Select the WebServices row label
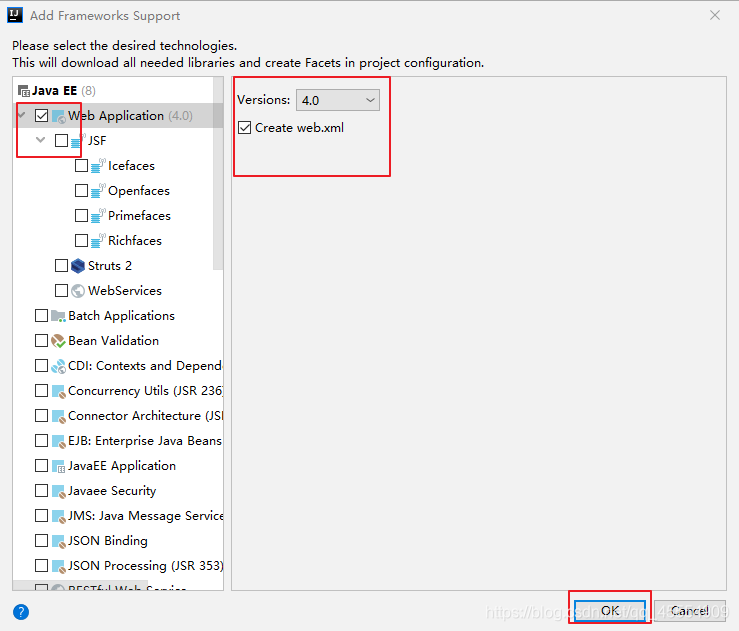Viewport: 739px width, 631px height. 125,290
